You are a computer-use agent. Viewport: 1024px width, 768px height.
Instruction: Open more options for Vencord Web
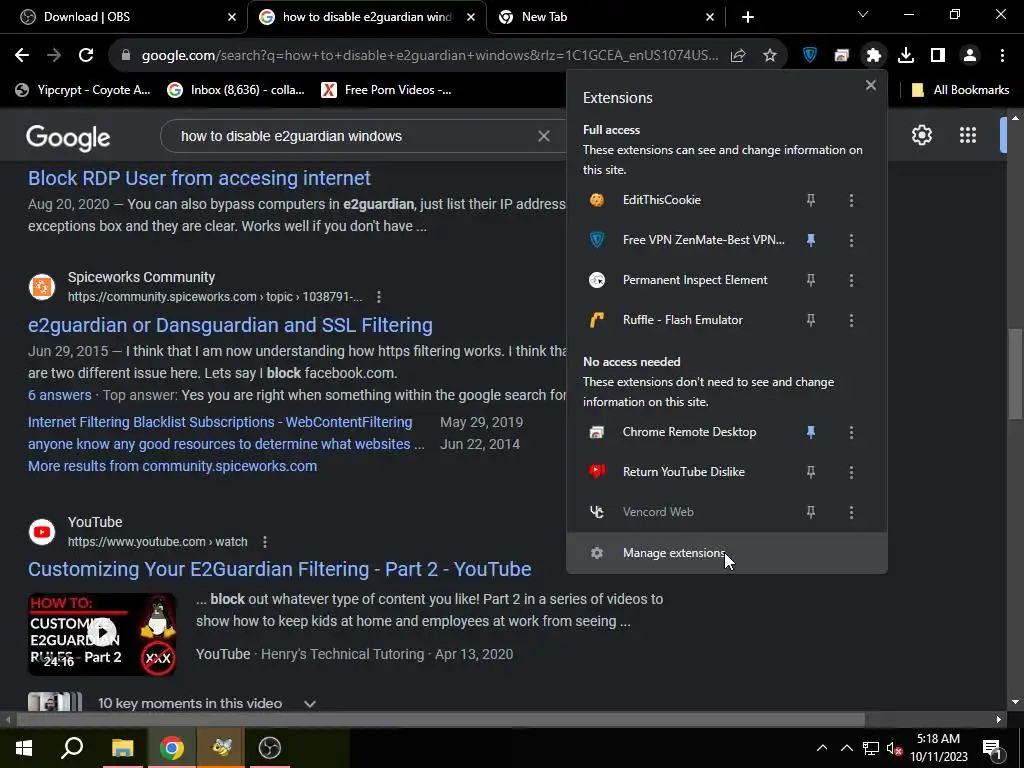851,512
